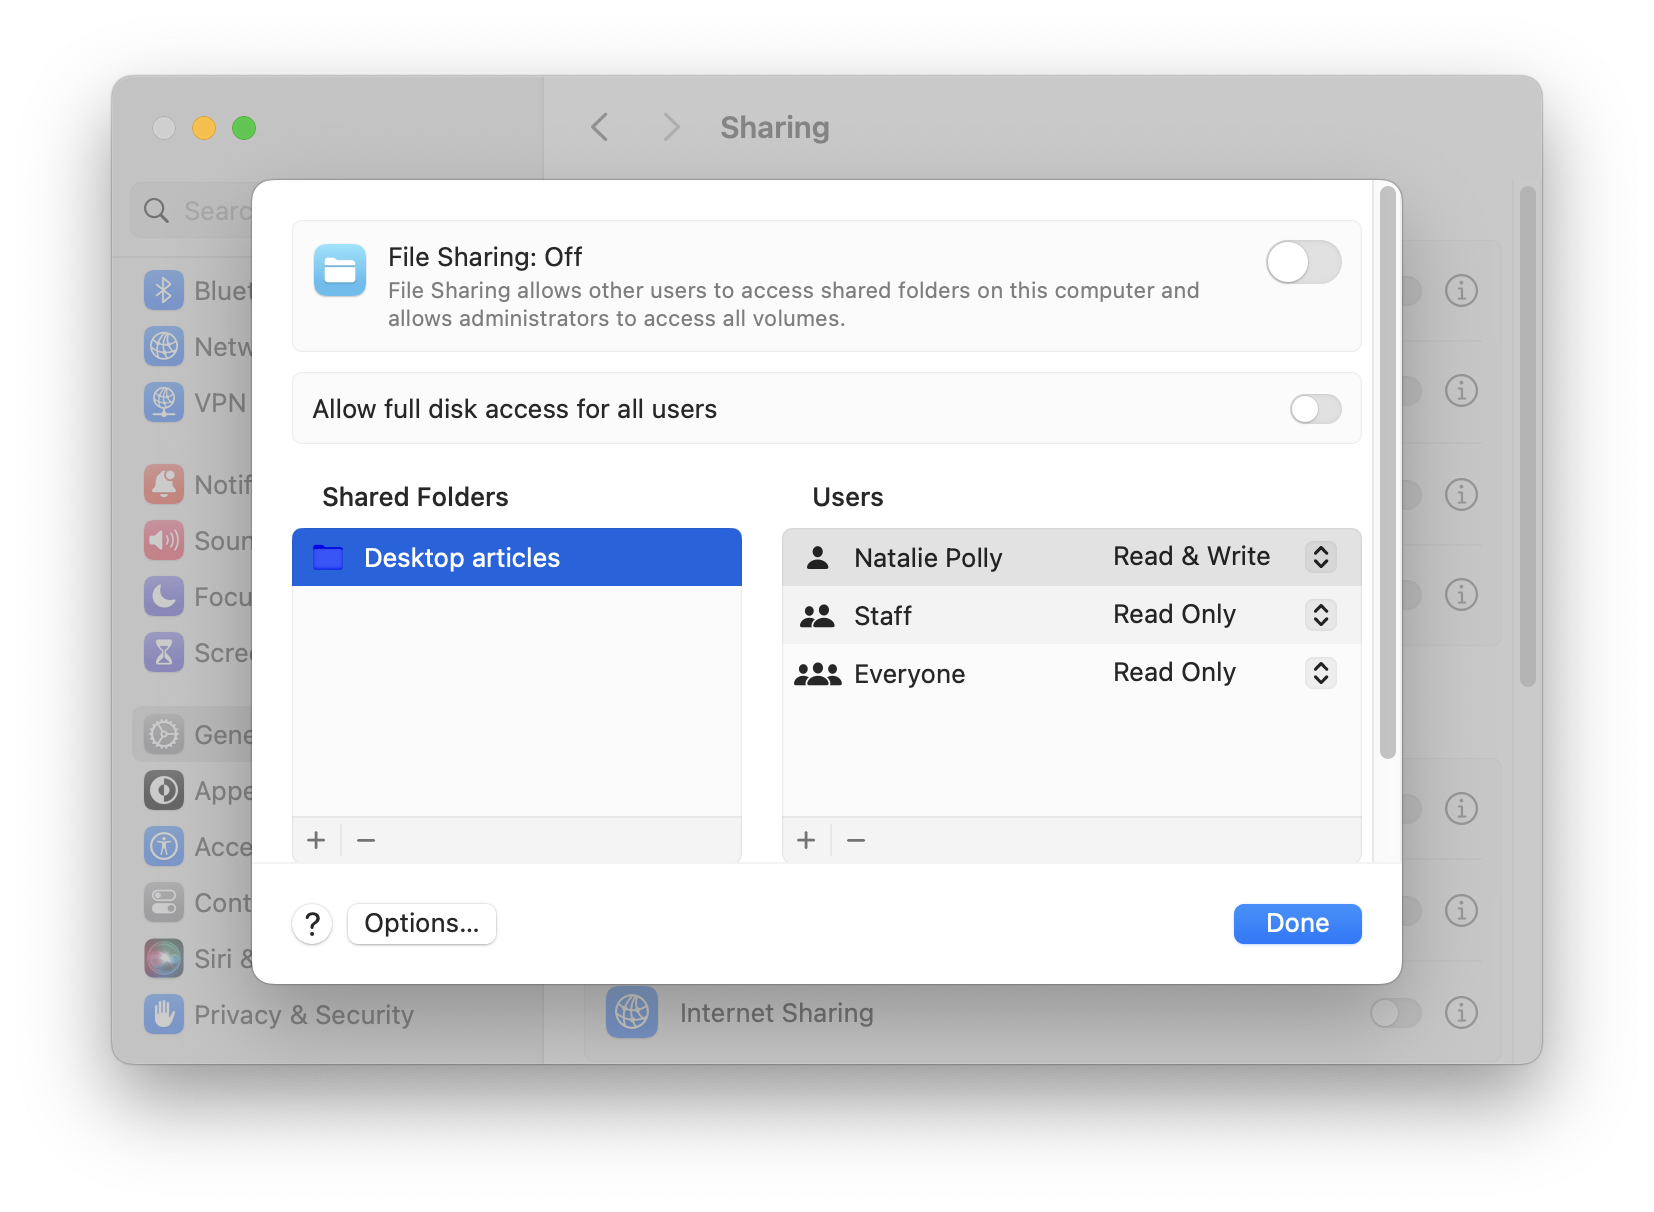This screenshot has width=1654, height=1212.
Task: Toggle full disk access for all users
Action: [1315, 408]
